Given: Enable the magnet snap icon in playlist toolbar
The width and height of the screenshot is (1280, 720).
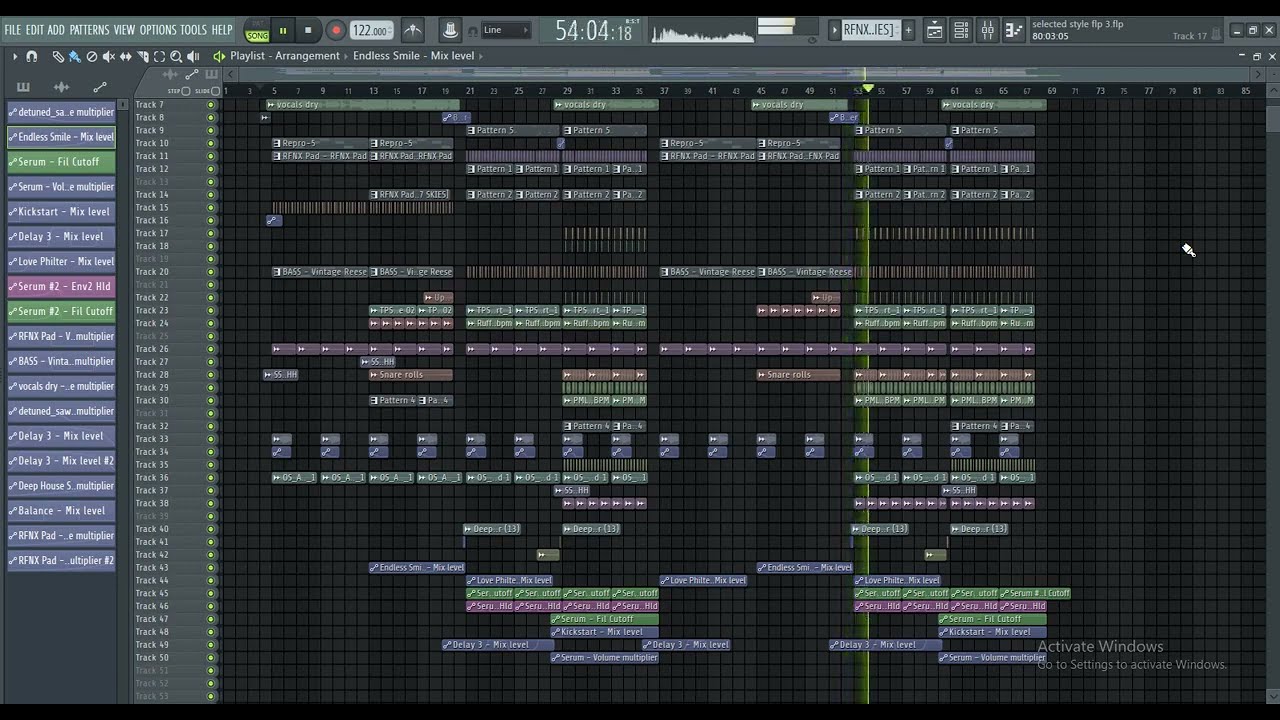Looking at the screenshot, I should pyautogui.click(x=32, y=57).
